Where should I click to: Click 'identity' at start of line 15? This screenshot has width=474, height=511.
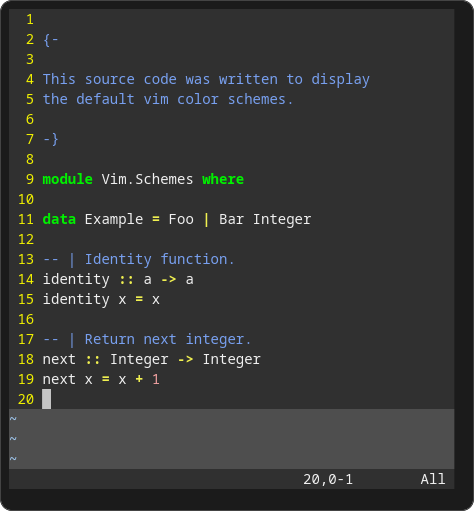click(76, 300)
